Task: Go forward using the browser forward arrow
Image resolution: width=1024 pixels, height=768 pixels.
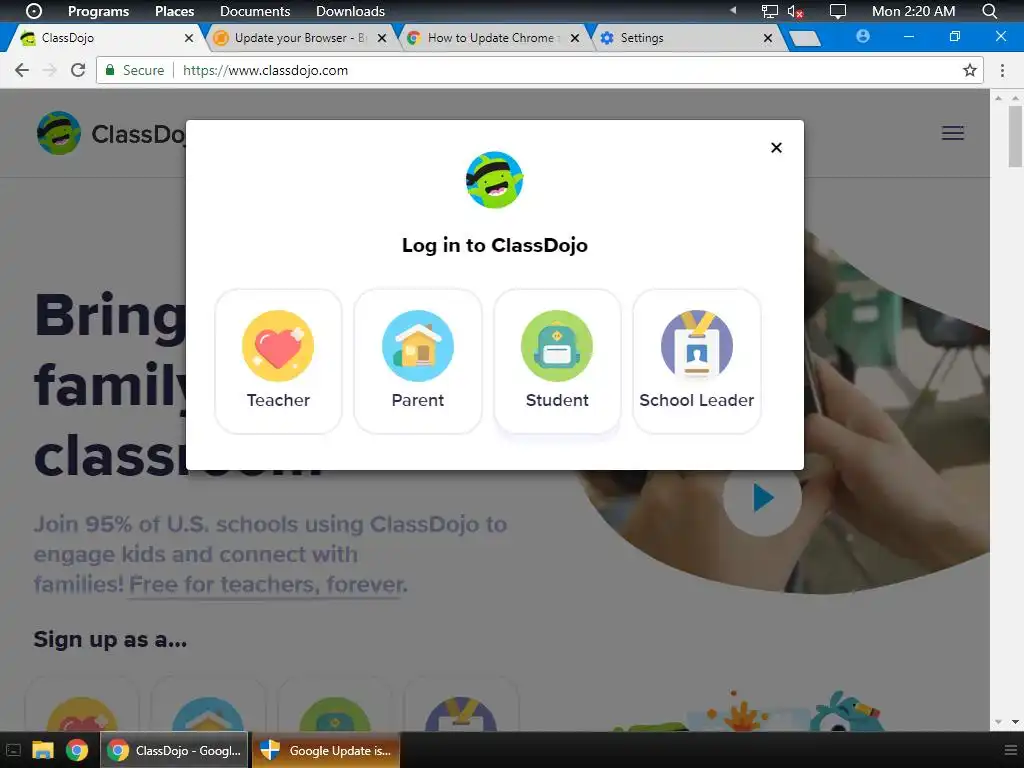Action: (50, 70)
